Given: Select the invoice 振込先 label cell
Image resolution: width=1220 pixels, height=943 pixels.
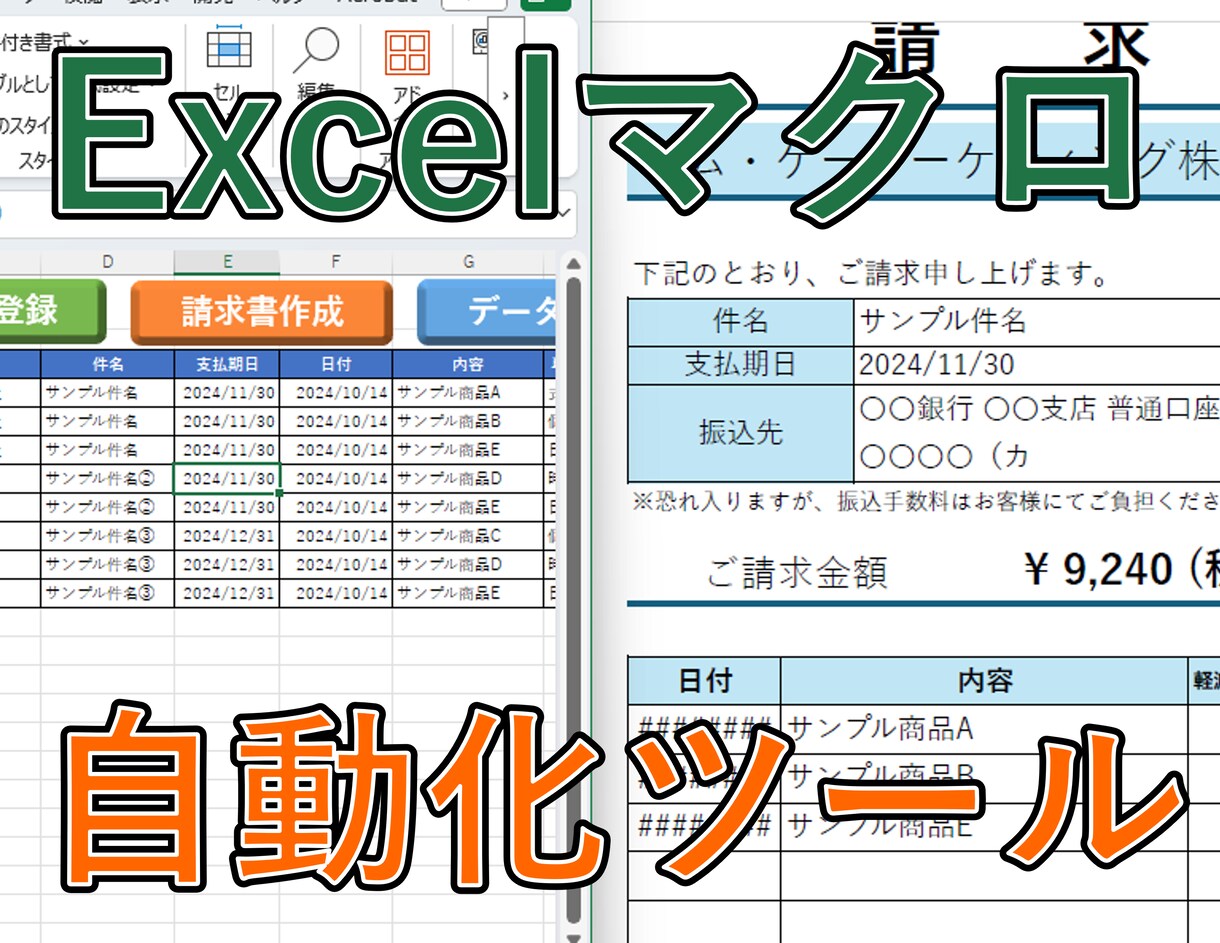Looking at the screenshot, I should (741, 433).
